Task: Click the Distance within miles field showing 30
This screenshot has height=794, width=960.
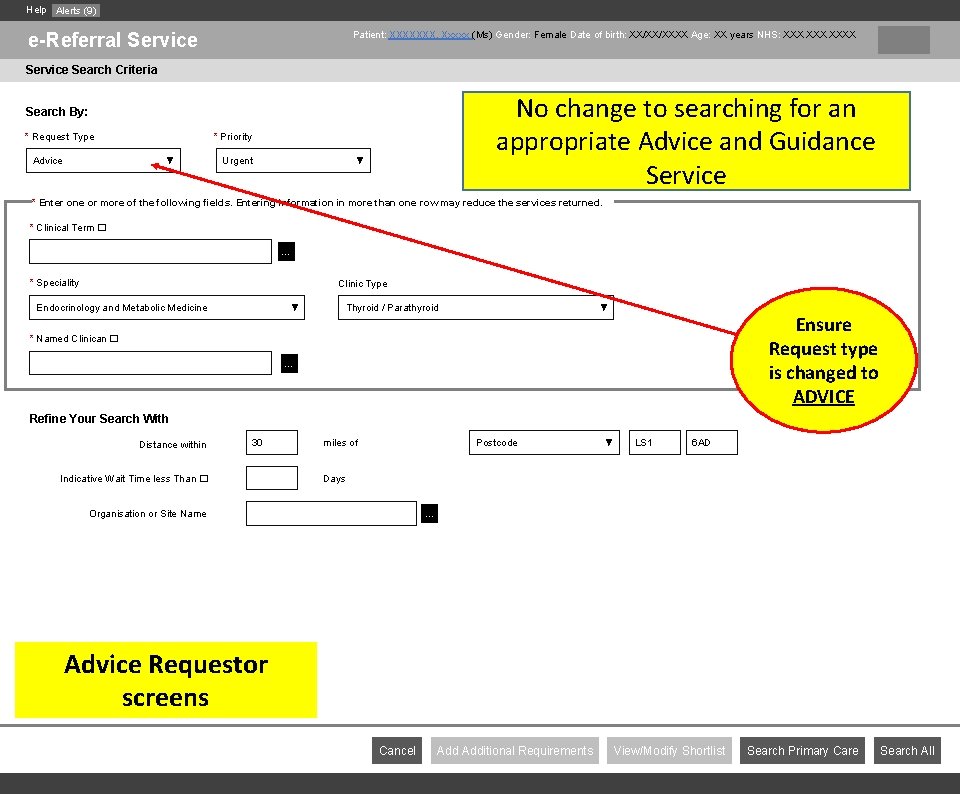Action: click(272, 443)
